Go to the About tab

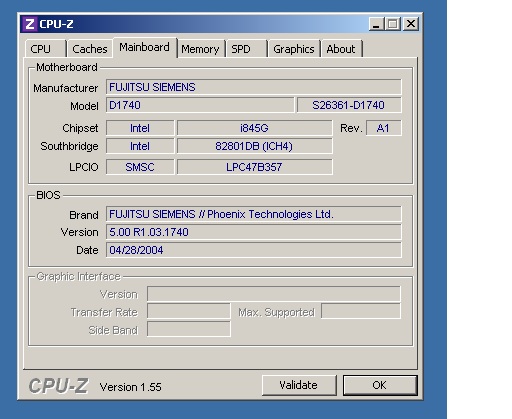(341, 49)
